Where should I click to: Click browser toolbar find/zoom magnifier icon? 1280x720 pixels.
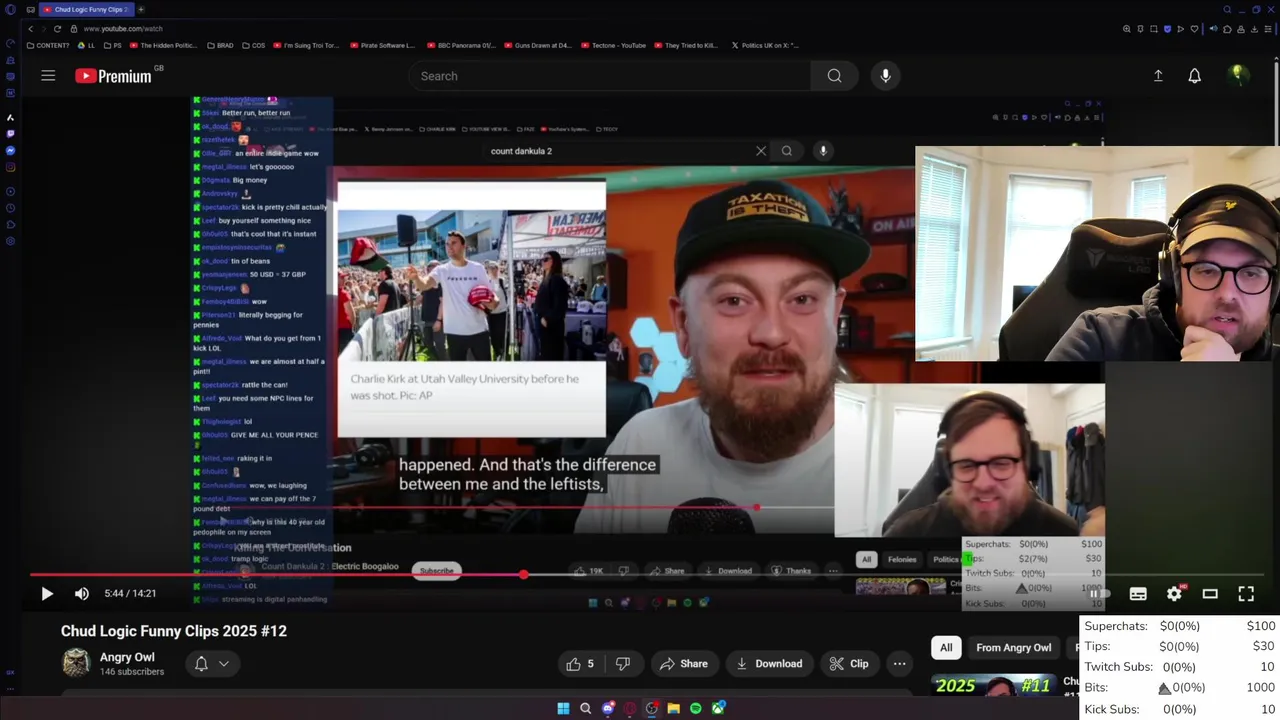click(1127, 29)
